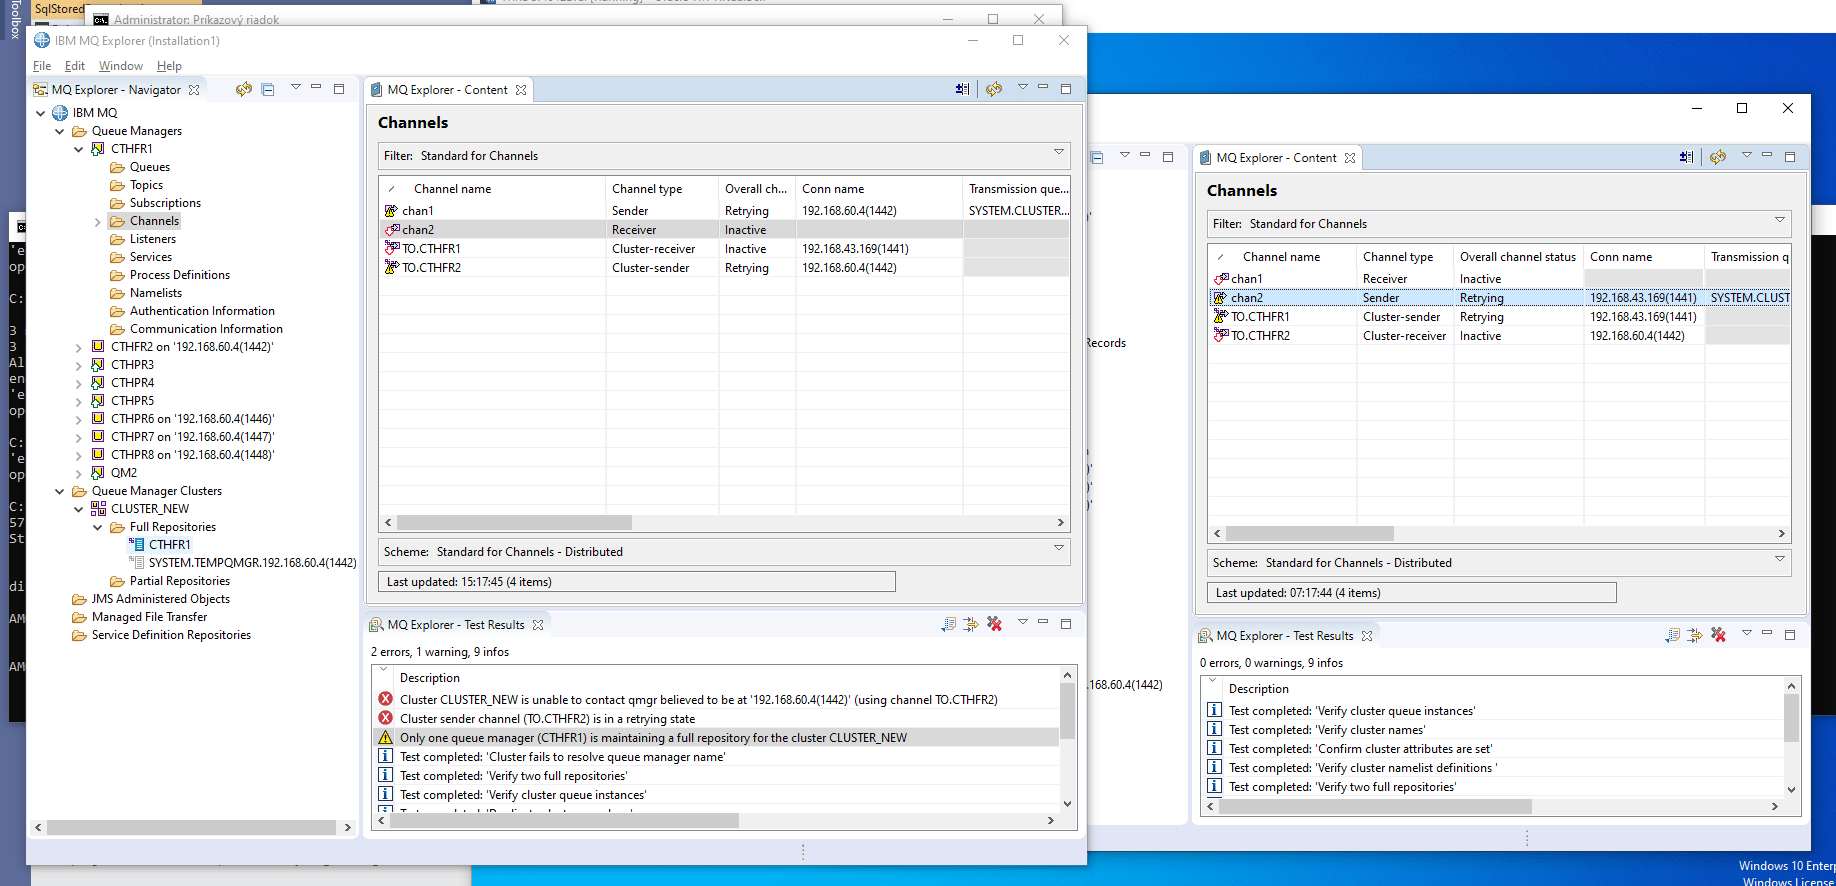
Task: Click background window run tests arrows icon
Action: coord(1695,635)
